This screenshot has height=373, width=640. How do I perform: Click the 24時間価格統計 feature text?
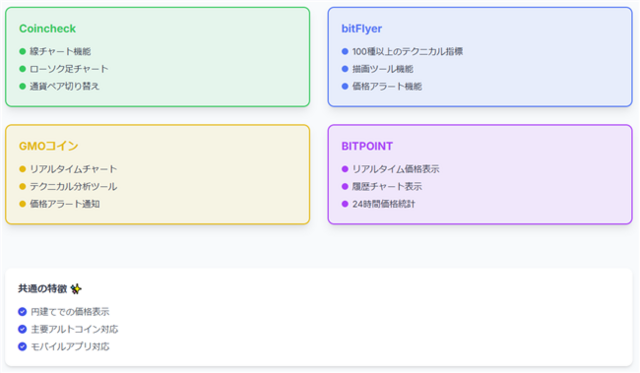coord(384,204)
